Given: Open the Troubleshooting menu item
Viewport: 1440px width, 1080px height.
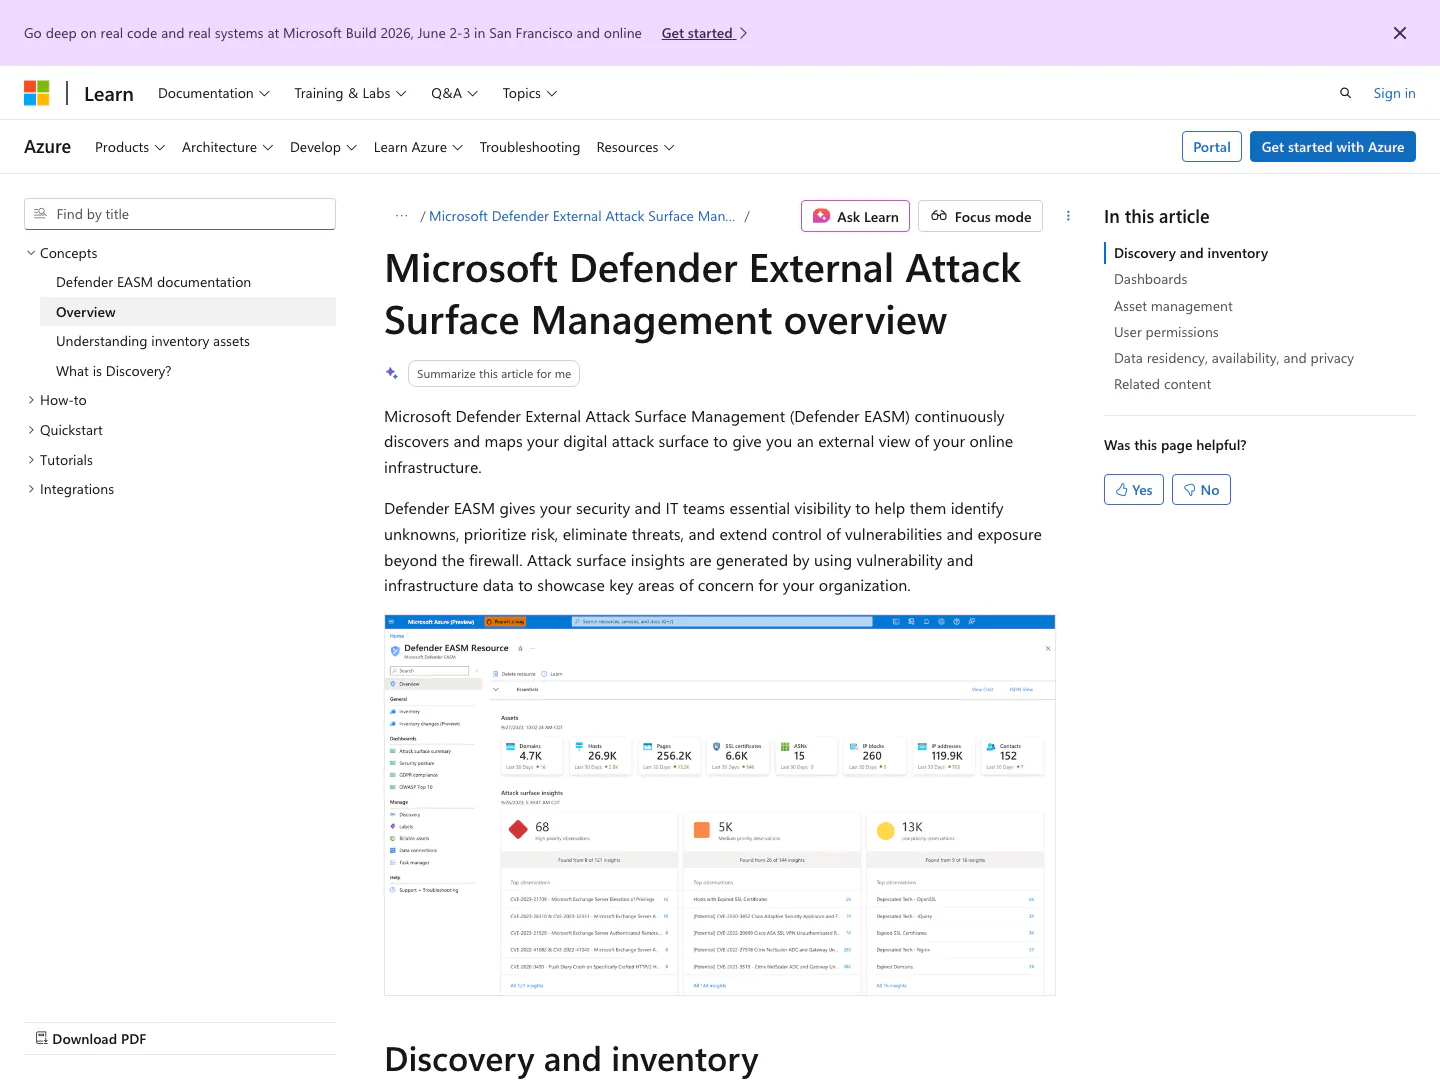Looking at the screenshot, I should [x=529, y=147].
